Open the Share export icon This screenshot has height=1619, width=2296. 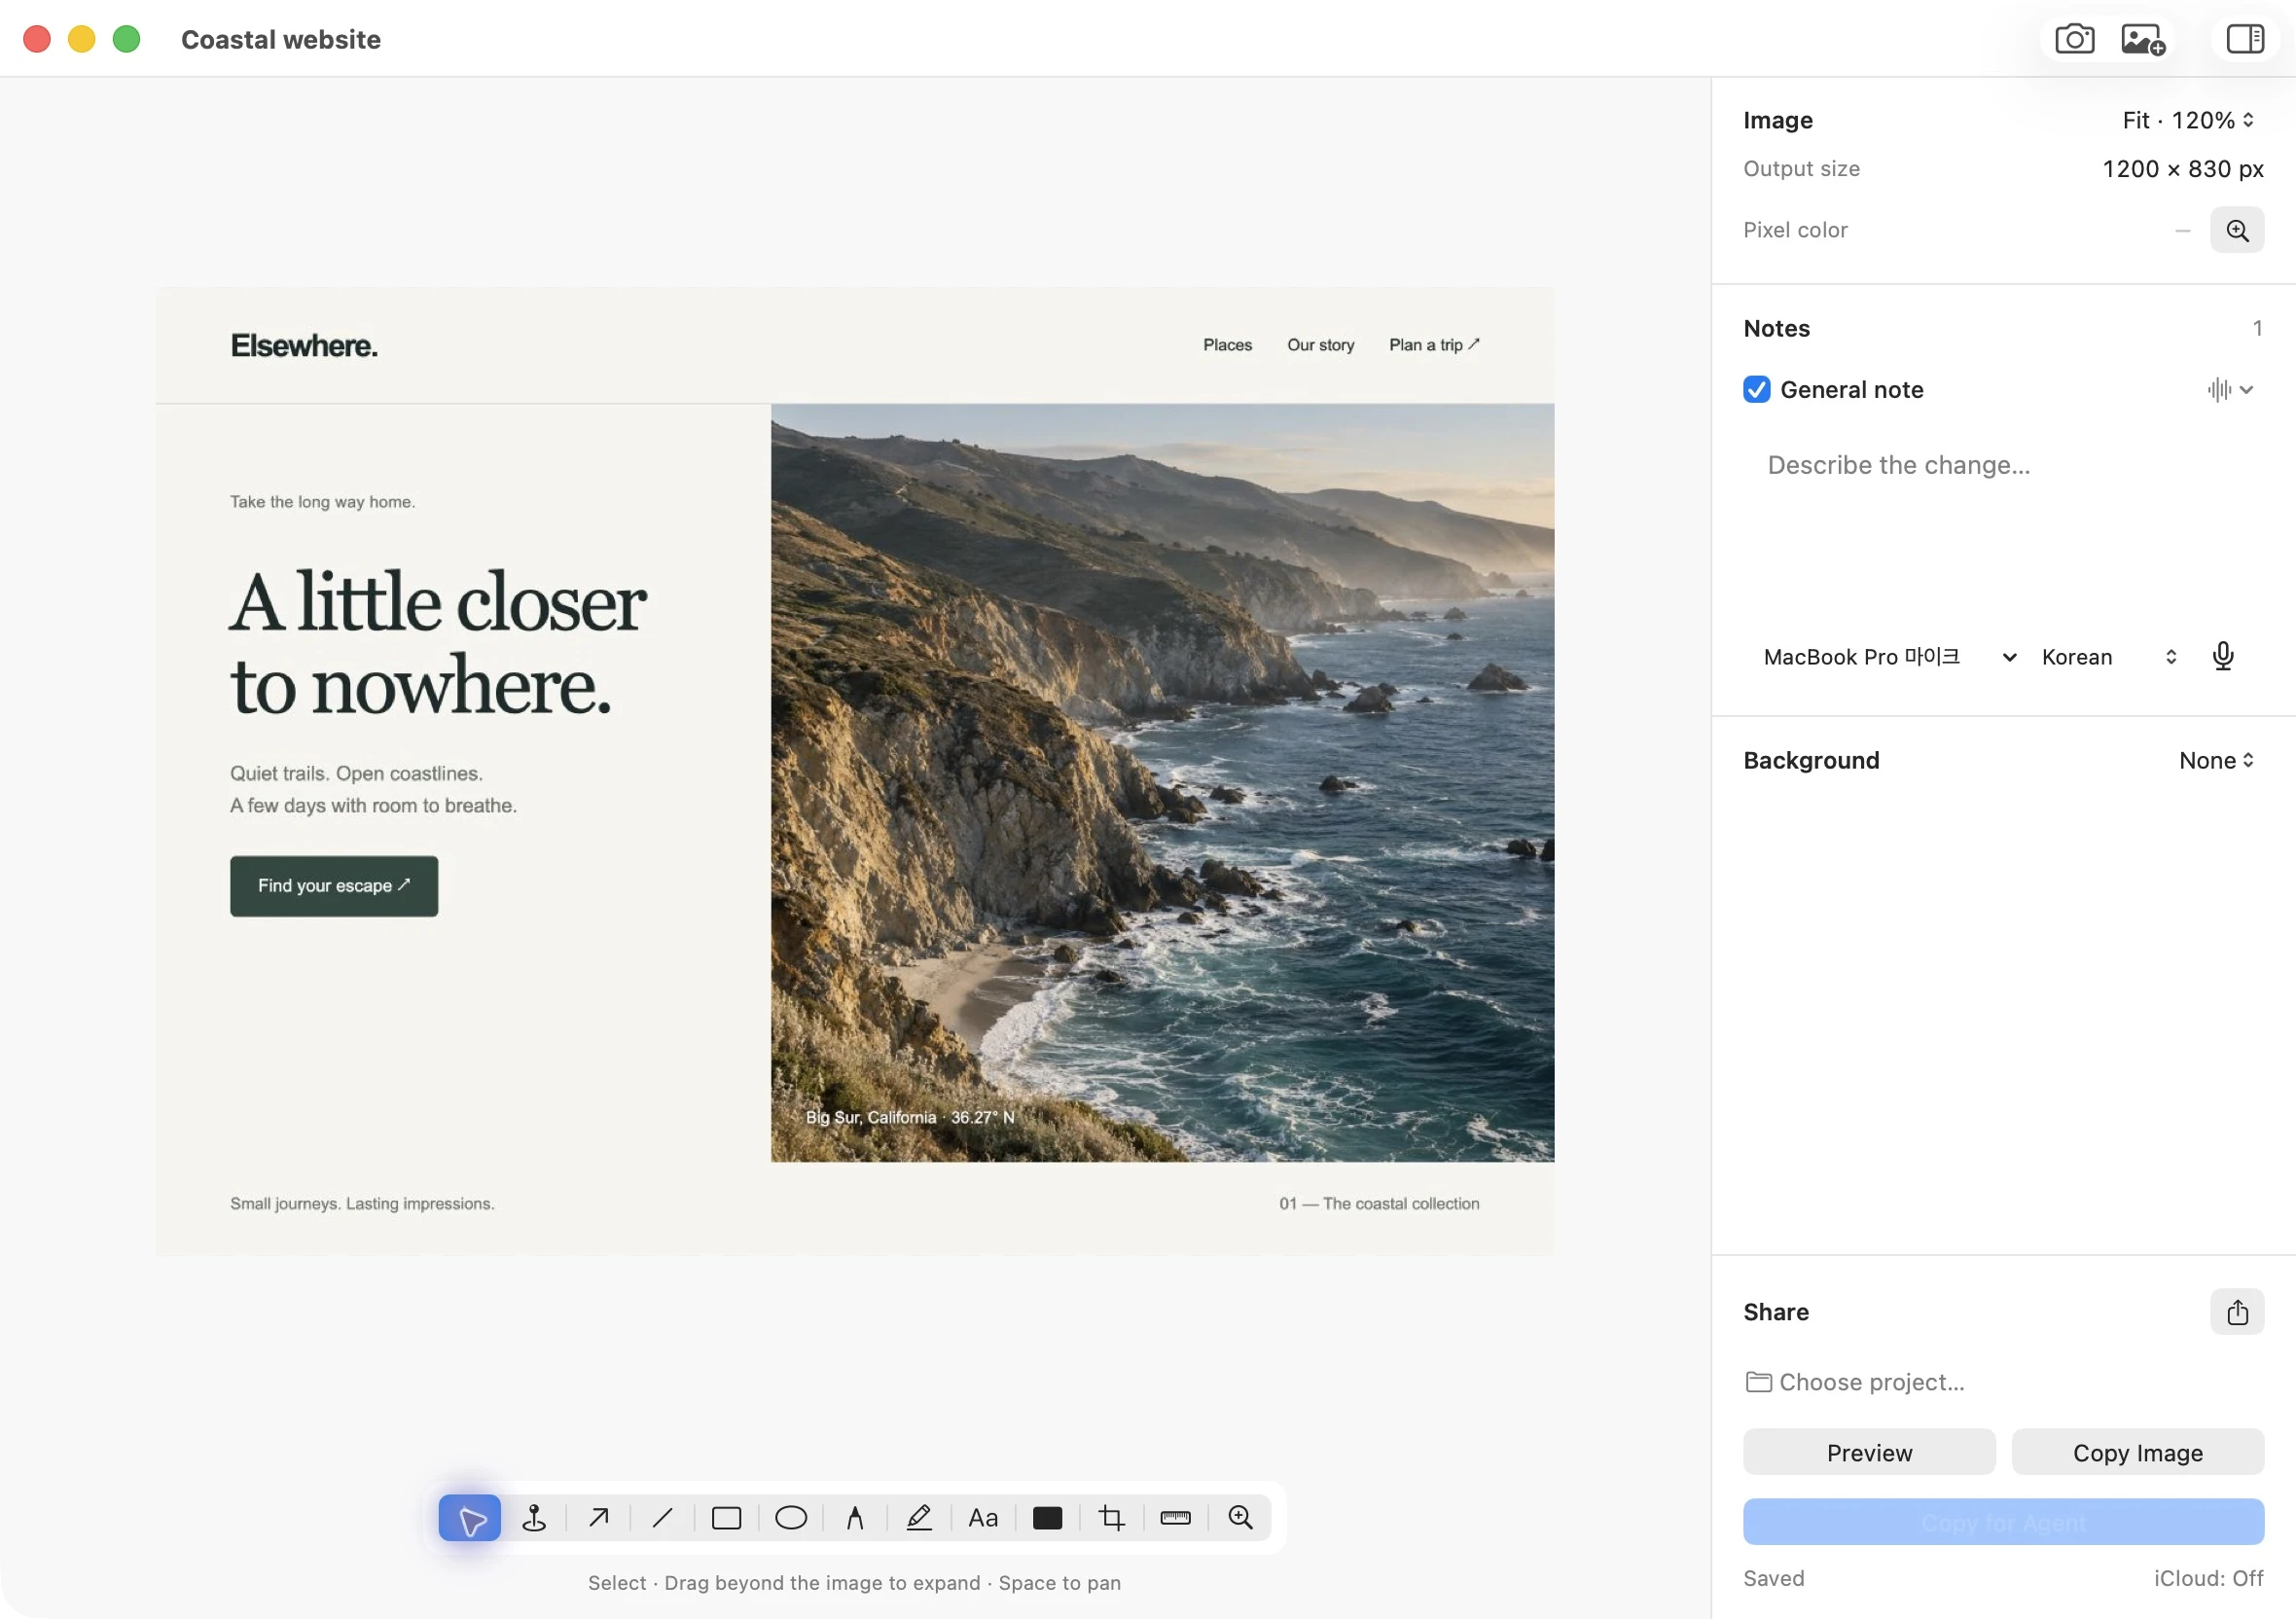click(x=2237, y=1312)
